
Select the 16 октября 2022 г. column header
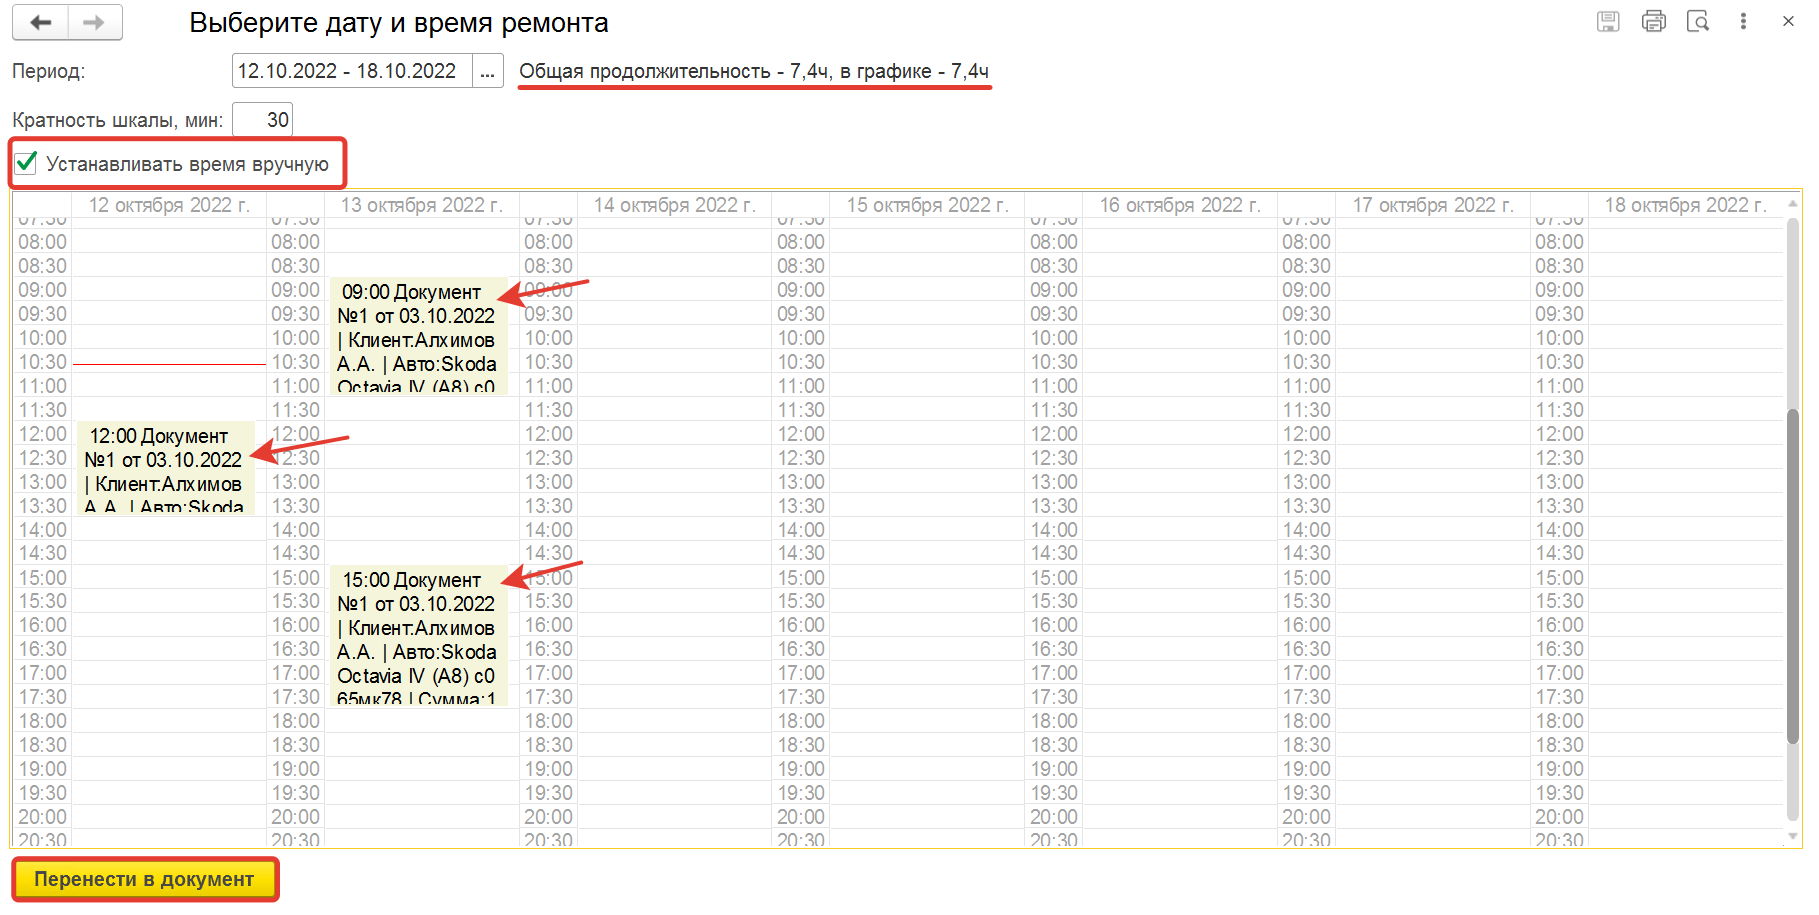pyautogui.click(x=1180, y=205)
